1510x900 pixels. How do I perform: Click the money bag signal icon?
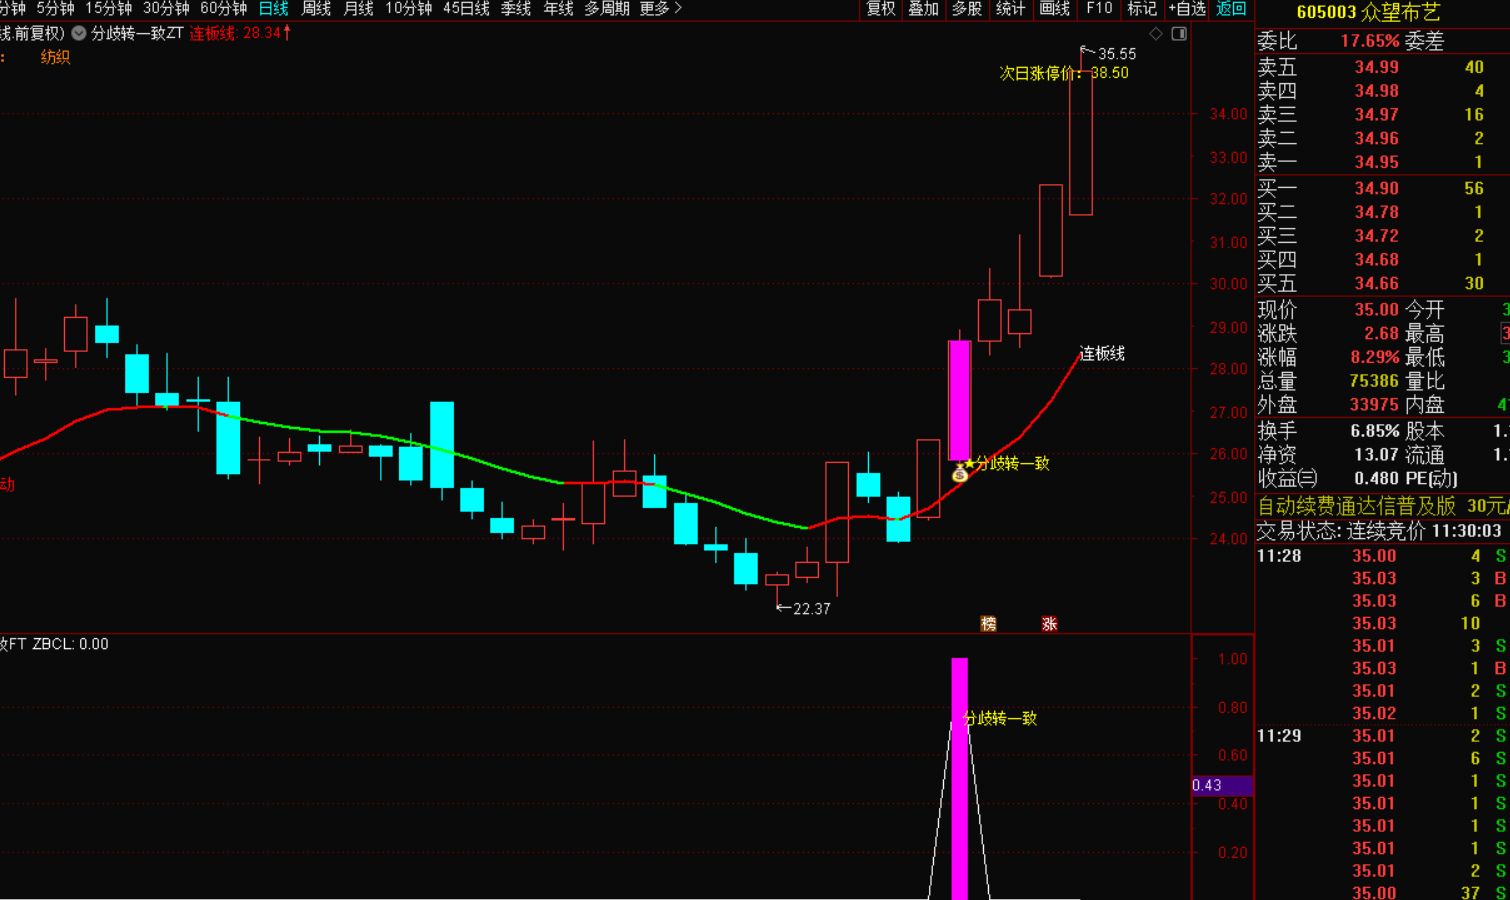pos(960,474)
